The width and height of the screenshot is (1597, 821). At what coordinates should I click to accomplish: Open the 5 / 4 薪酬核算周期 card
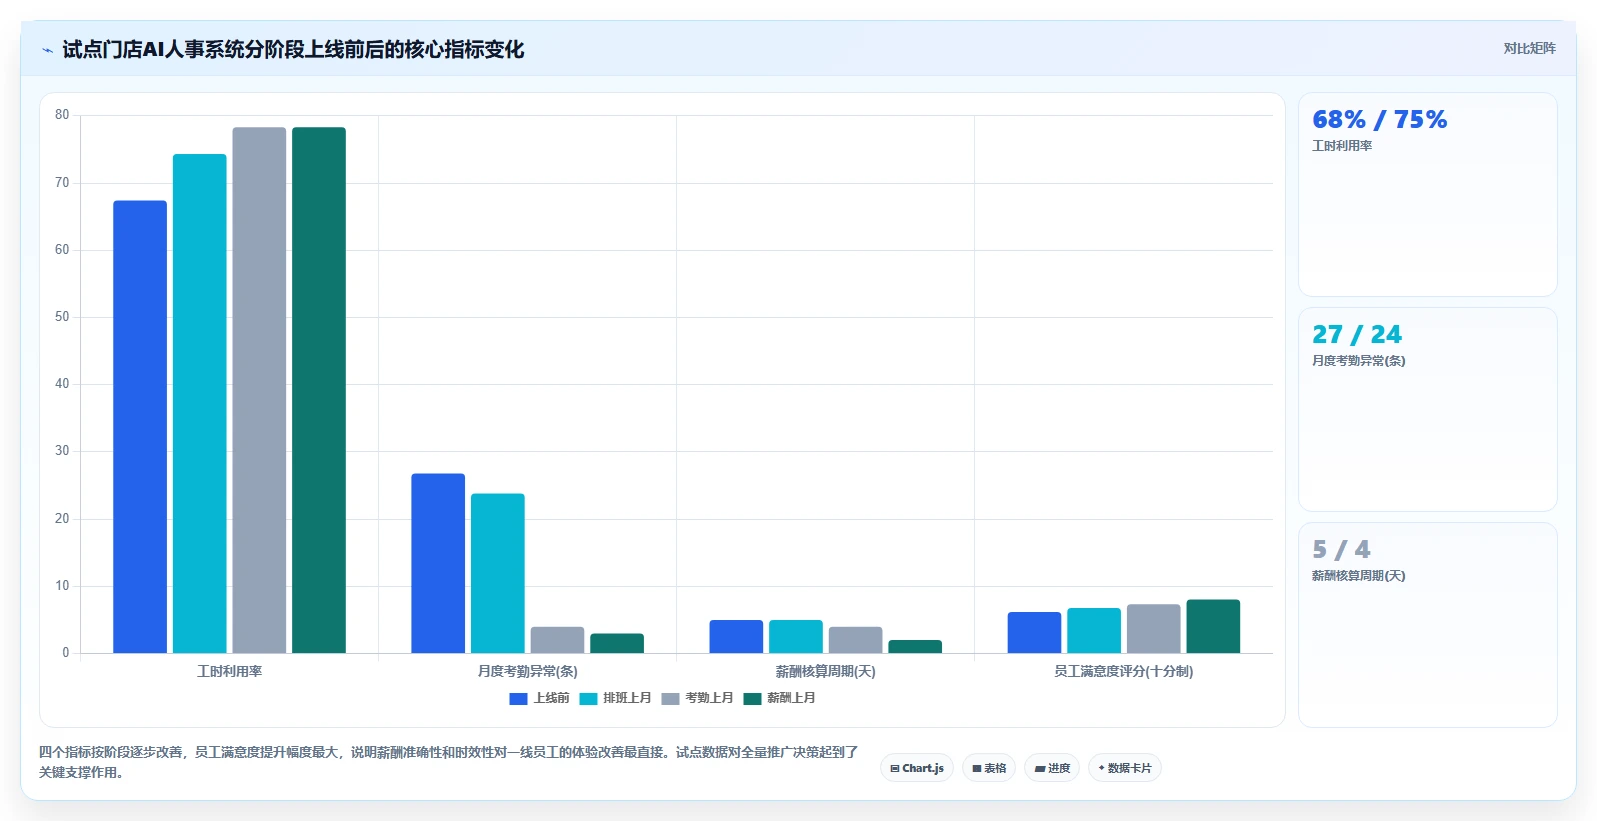pos(1427,624)
